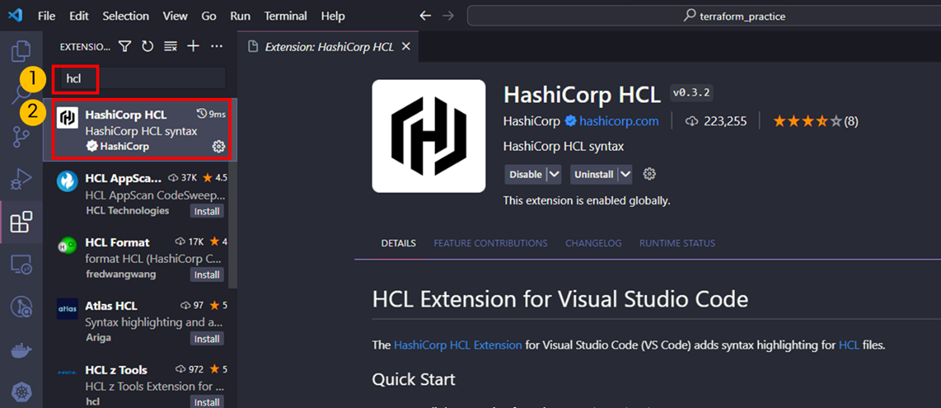Select Atlas HCL list item
The height and width of the screenshot is (408, 941).
pos(140,322)
